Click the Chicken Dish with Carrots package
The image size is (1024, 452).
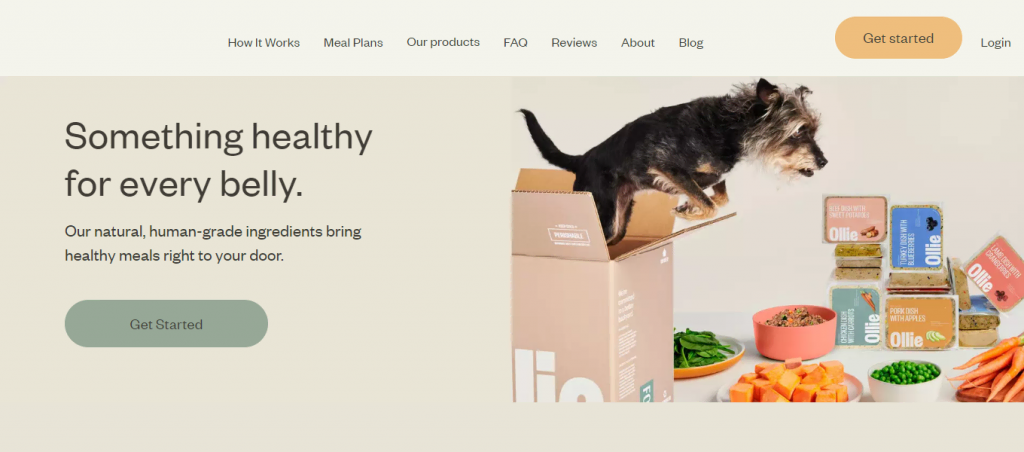coord(855,316)
